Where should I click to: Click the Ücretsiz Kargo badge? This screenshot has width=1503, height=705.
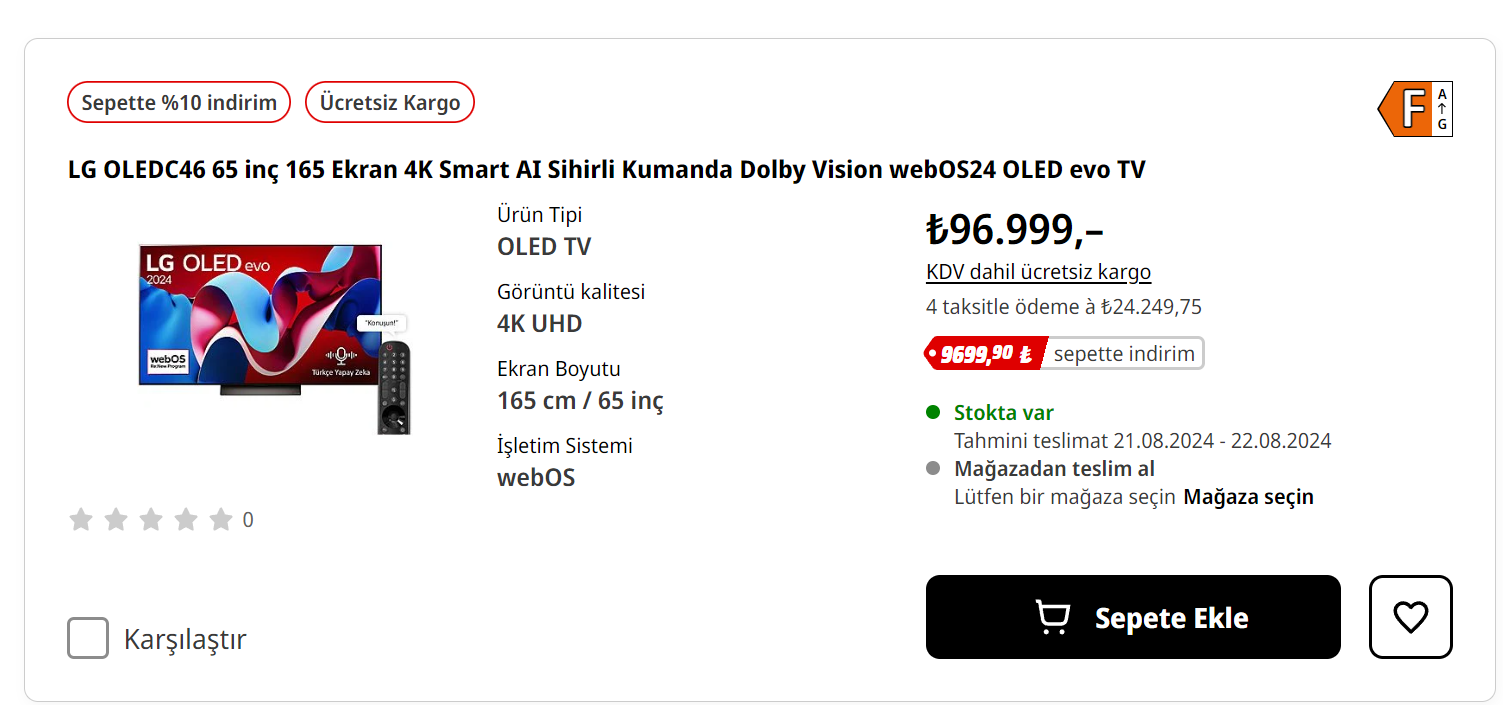click(390, 102)
